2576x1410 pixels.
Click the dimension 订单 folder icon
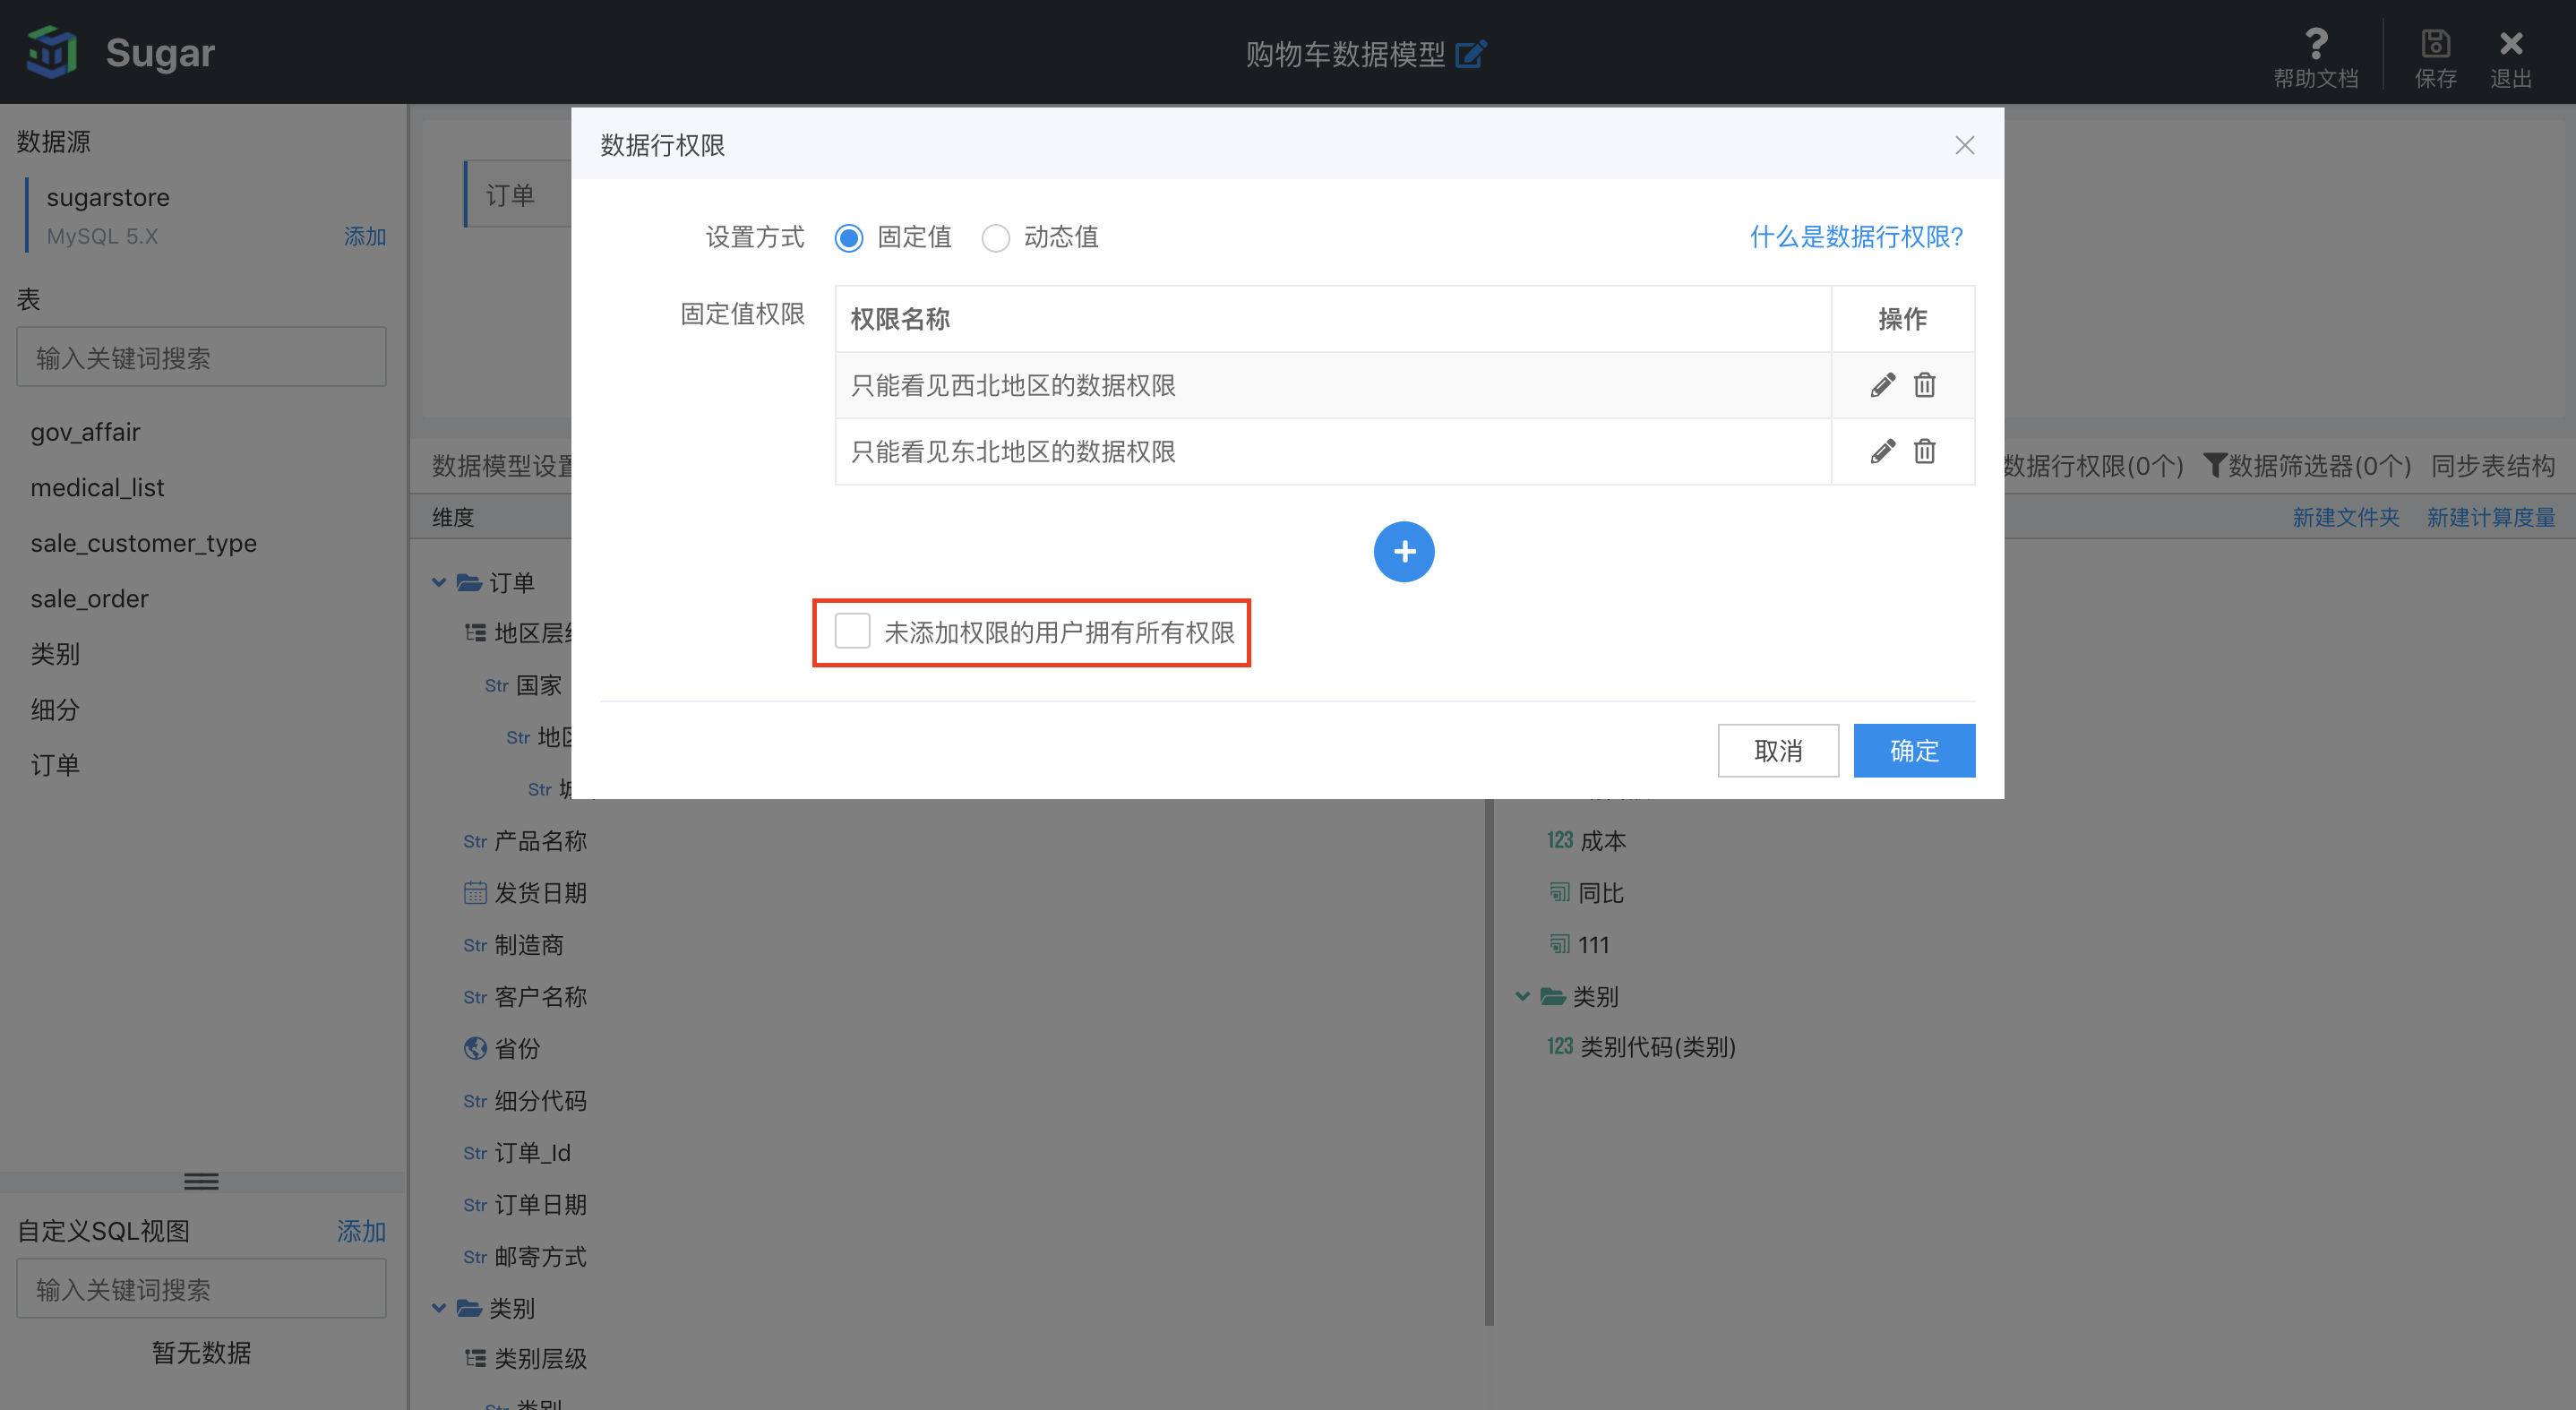469,582
